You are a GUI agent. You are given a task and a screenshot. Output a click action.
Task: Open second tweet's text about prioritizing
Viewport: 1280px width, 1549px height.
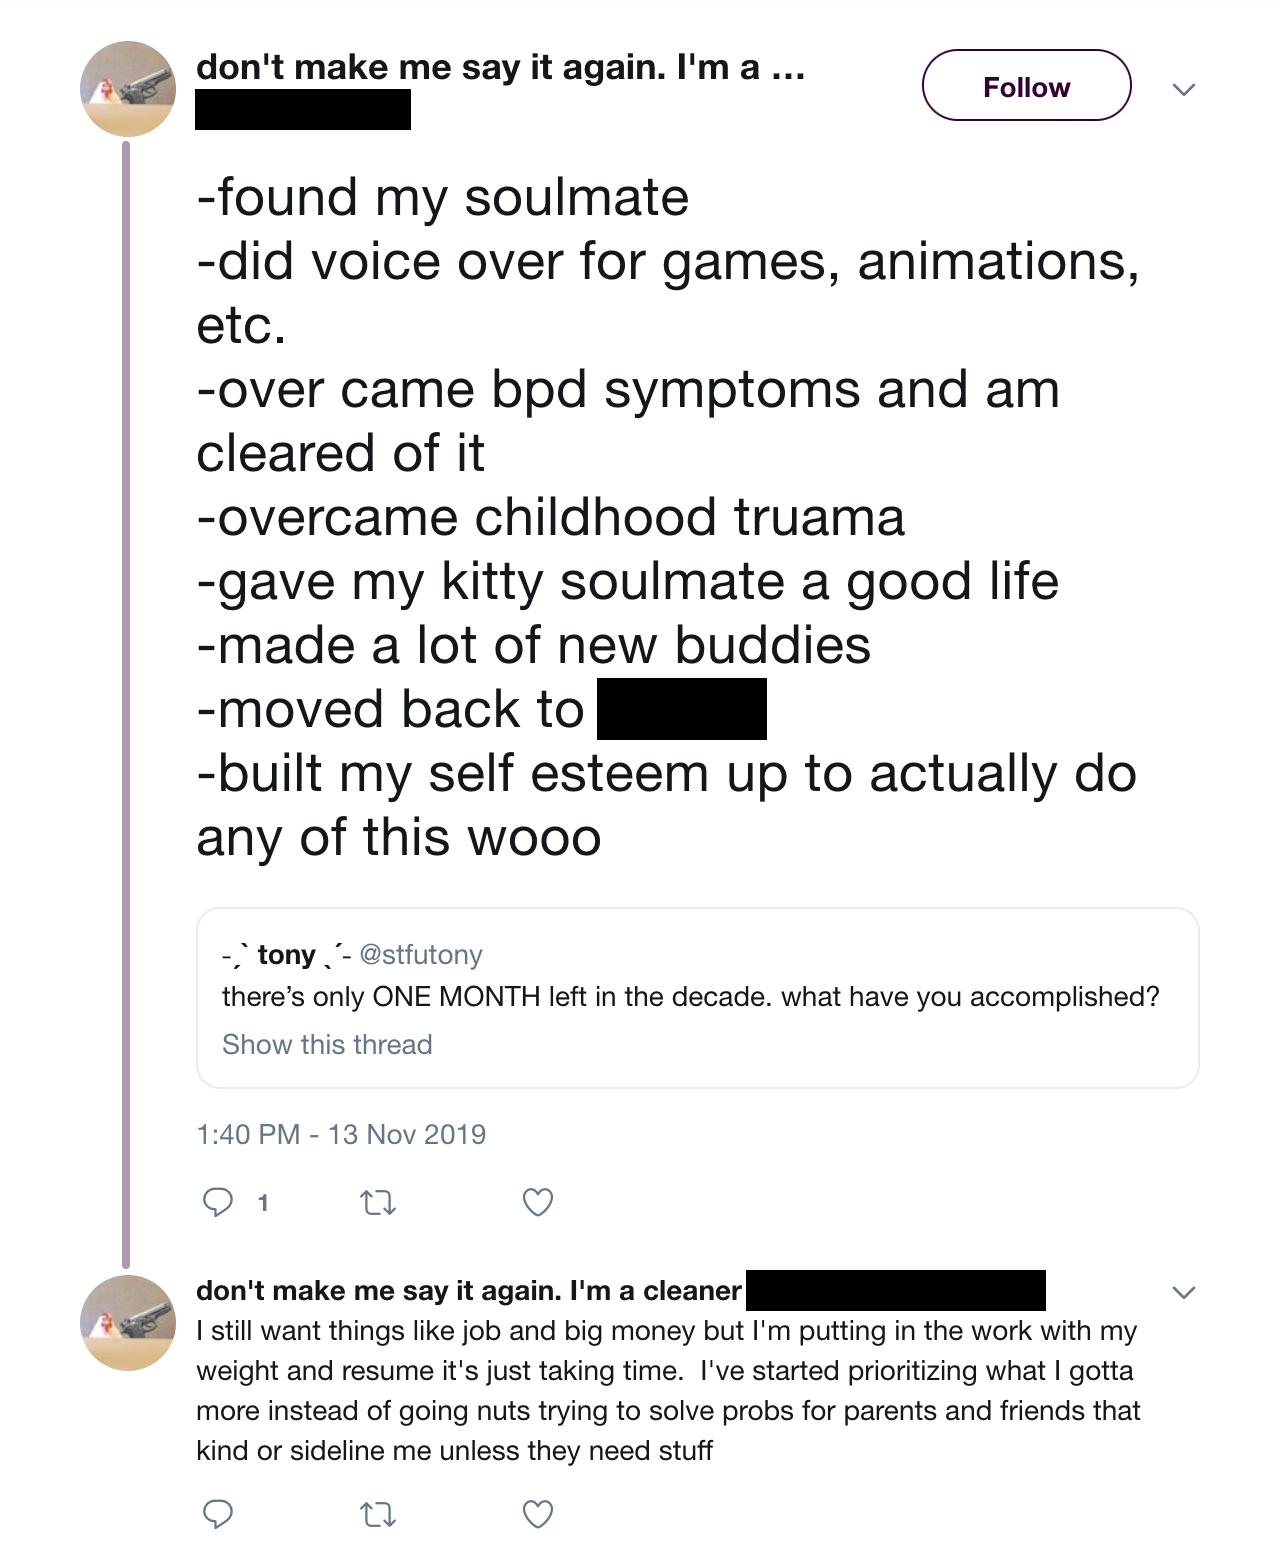668,1391
